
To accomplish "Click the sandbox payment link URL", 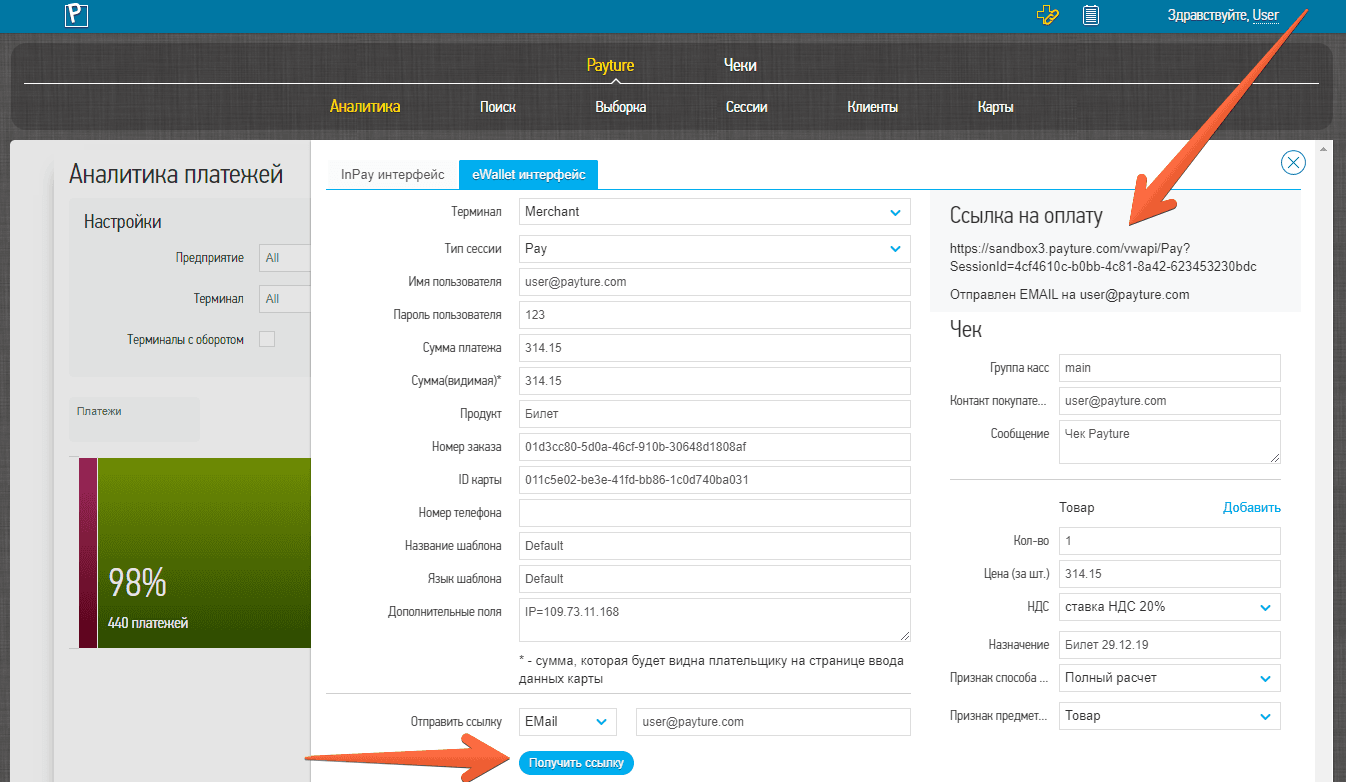I will (1103, 259).
